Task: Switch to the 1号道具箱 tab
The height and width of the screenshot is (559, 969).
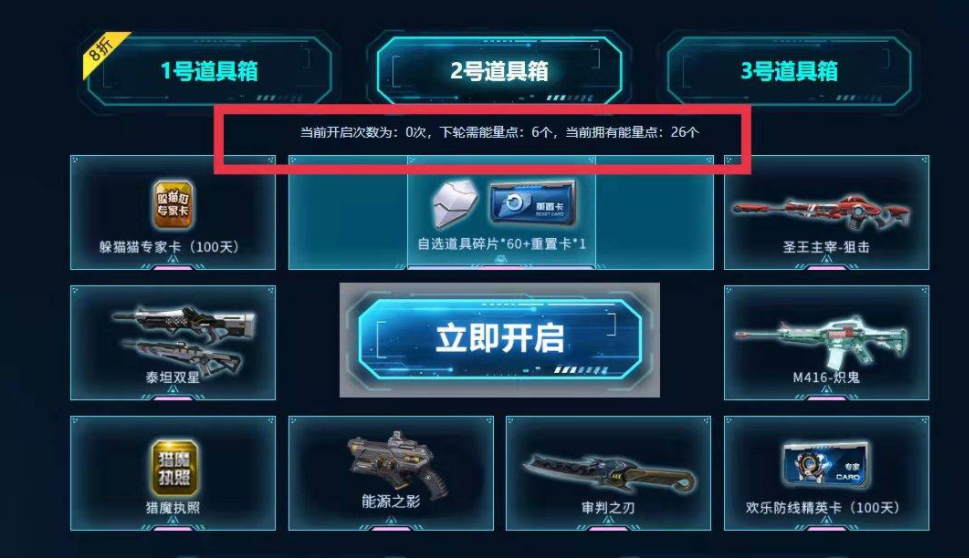Action: pos(209,70)
